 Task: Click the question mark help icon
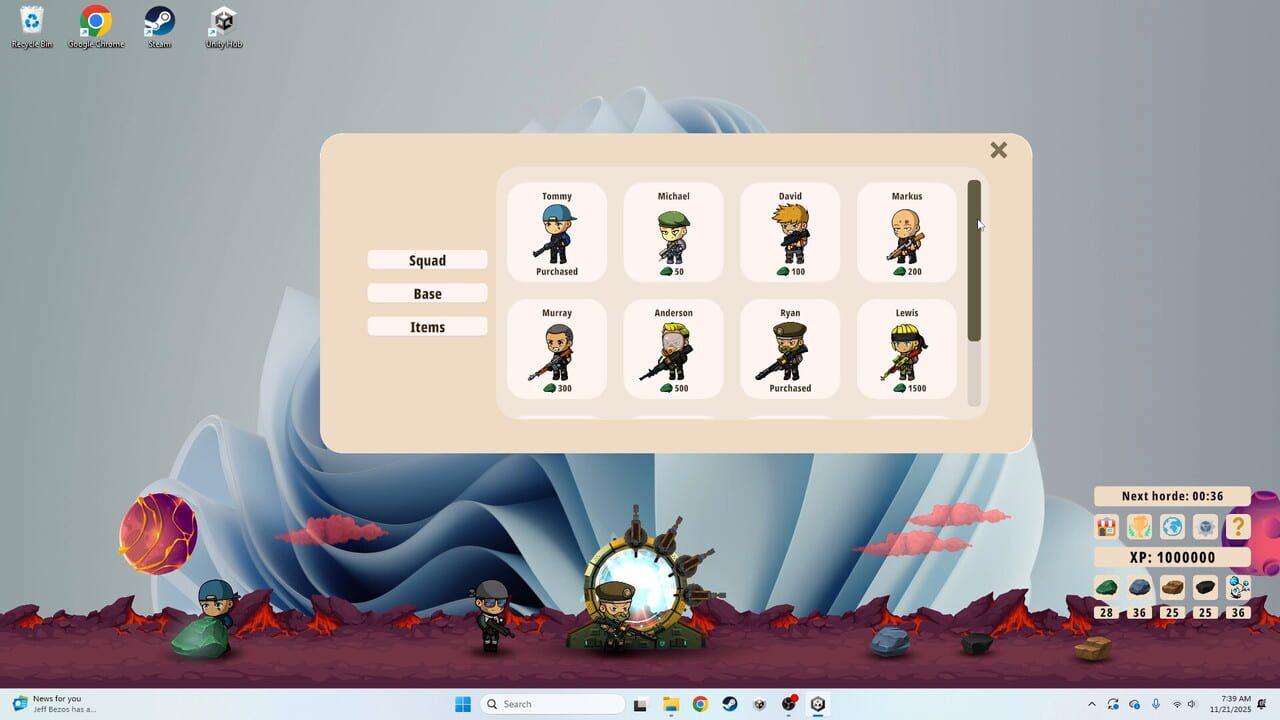[x=1238, y=527]
